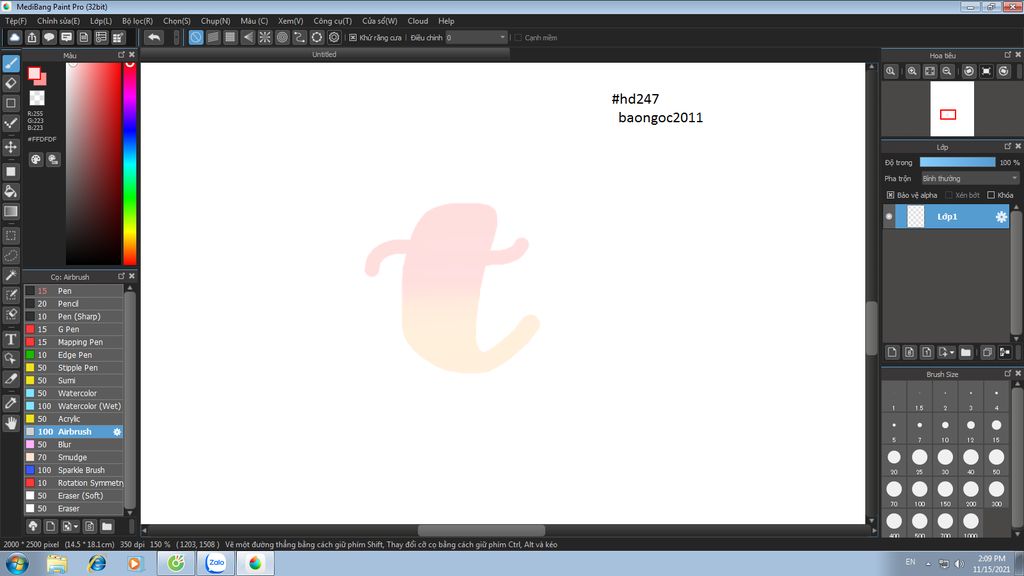Image resolution: width=1024 pixels, height=576 pixels.
Task: Turn off snap using the blue circle icon
Action: click(x=196, y=37)
